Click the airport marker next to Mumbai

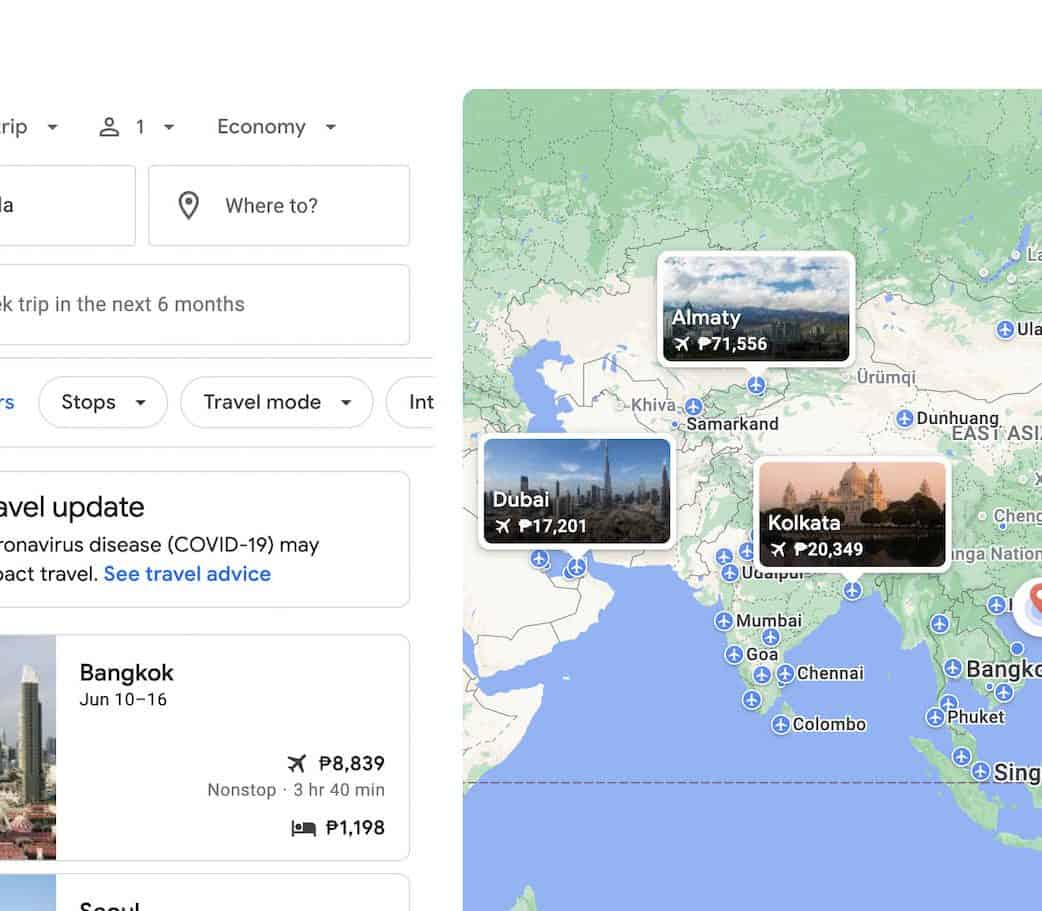click(x=724, y=621)
